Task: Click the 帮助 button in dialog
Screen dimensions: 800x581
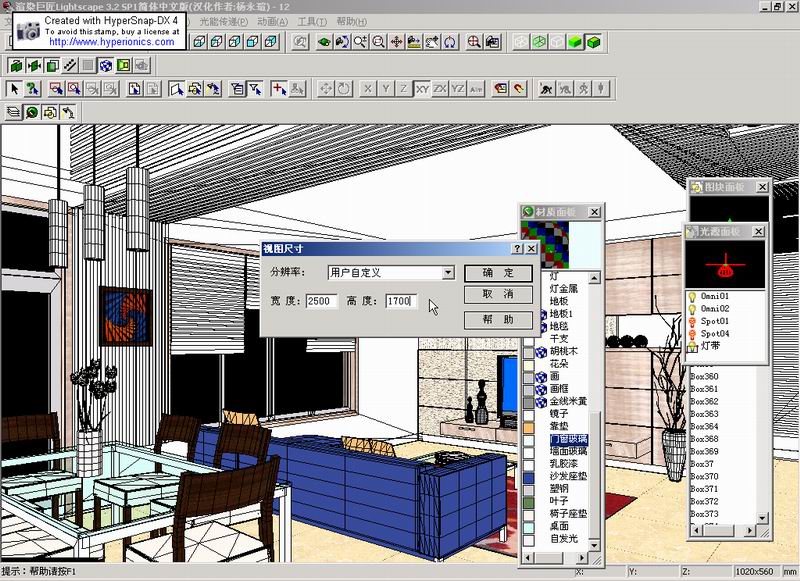Action: click(x=498, y=320)
